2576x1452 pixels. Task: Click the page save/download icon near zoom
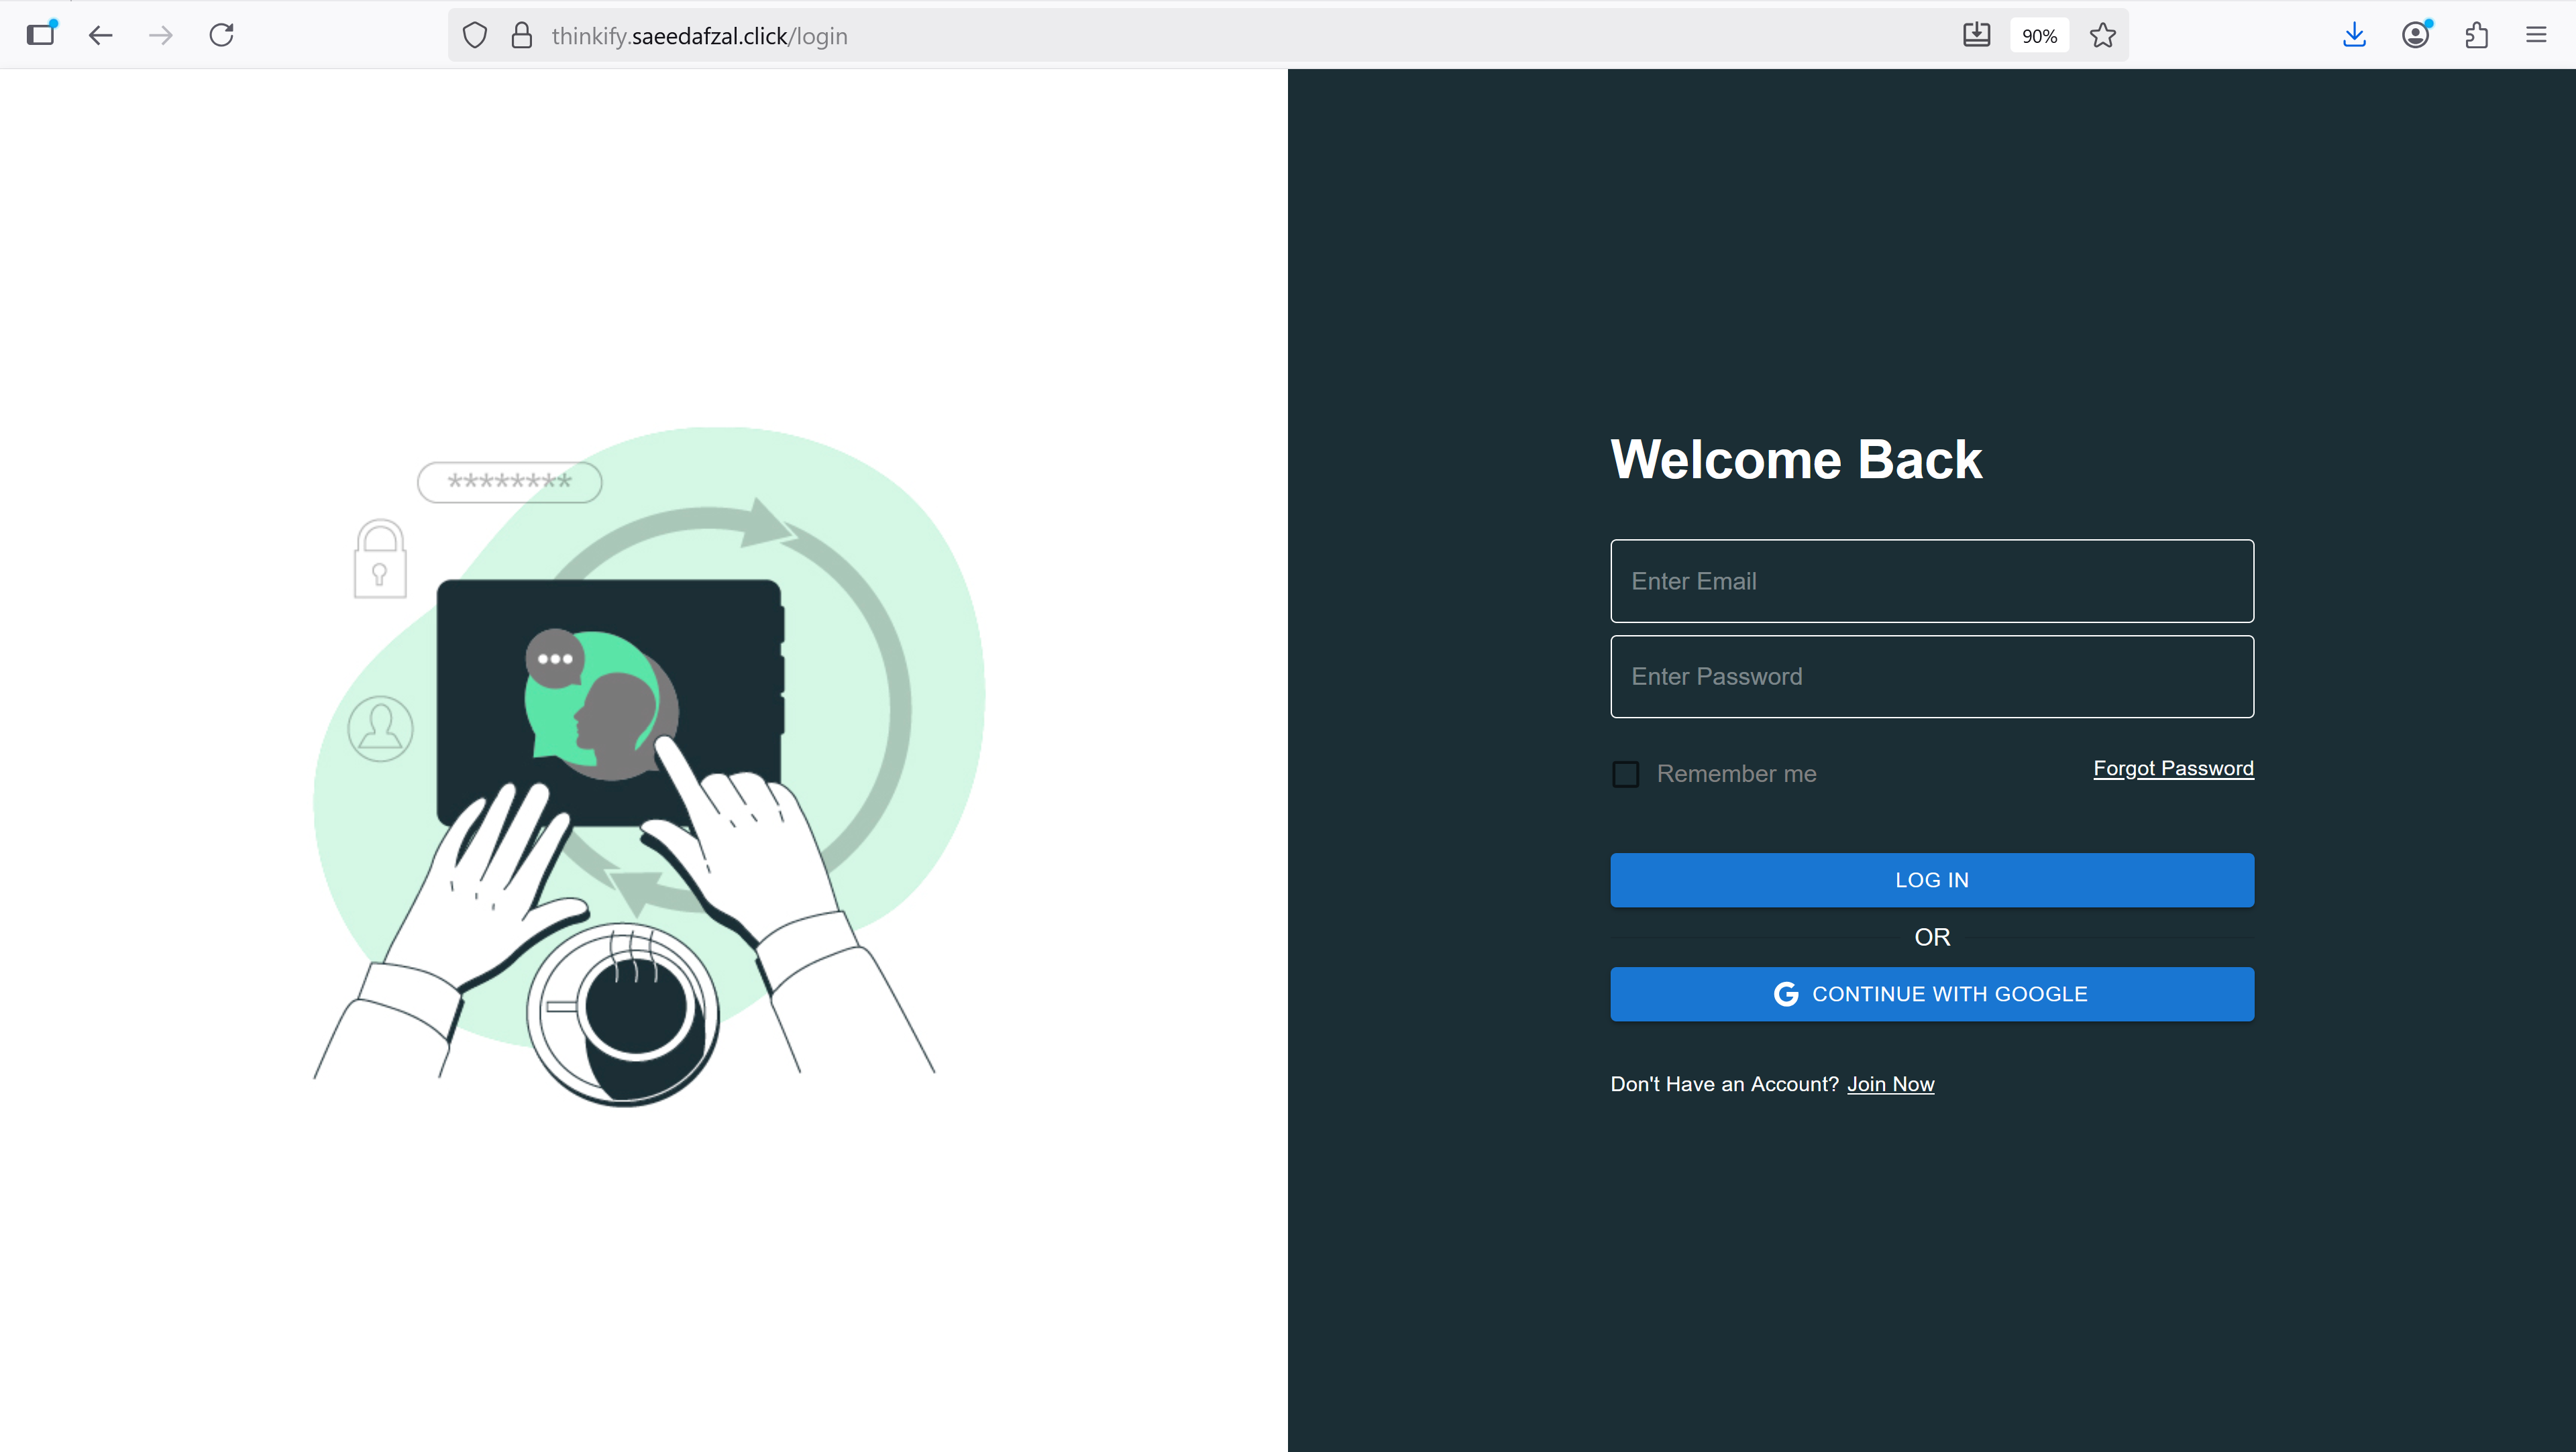pos(1977,35)
